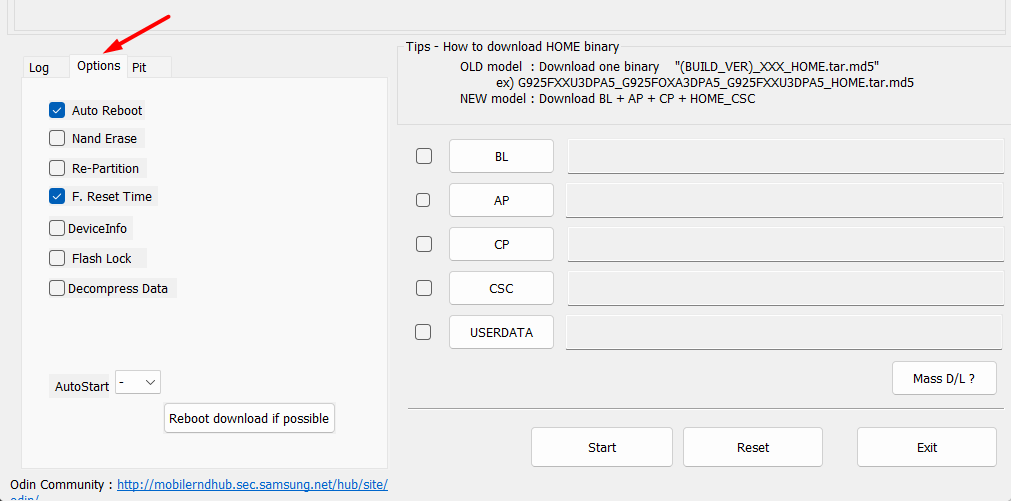Open the Odin Community link
1011x501 pixels.
tap(252, 485)
